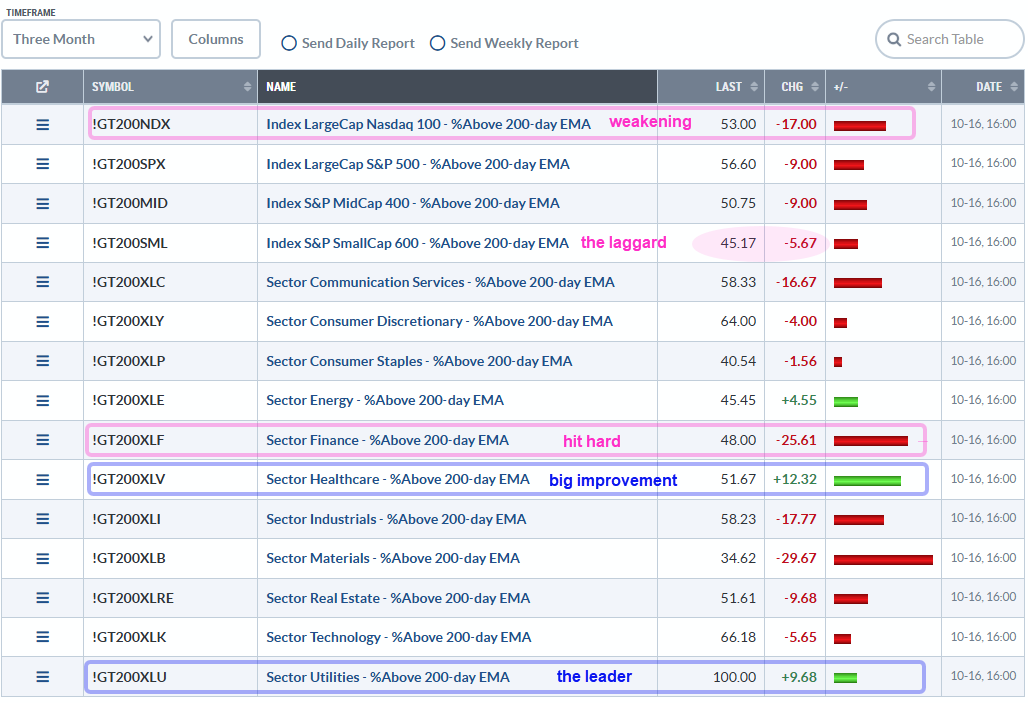Open Sector Technology %Above 200-day EMA link
Screen dimensions: 1028x703
point(398,638)
